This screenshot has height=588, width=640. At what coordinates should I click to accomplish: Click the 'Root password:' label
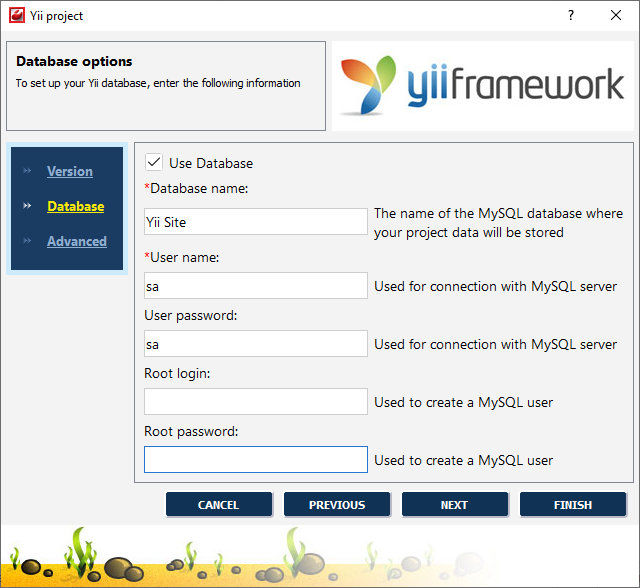point(191,431)
